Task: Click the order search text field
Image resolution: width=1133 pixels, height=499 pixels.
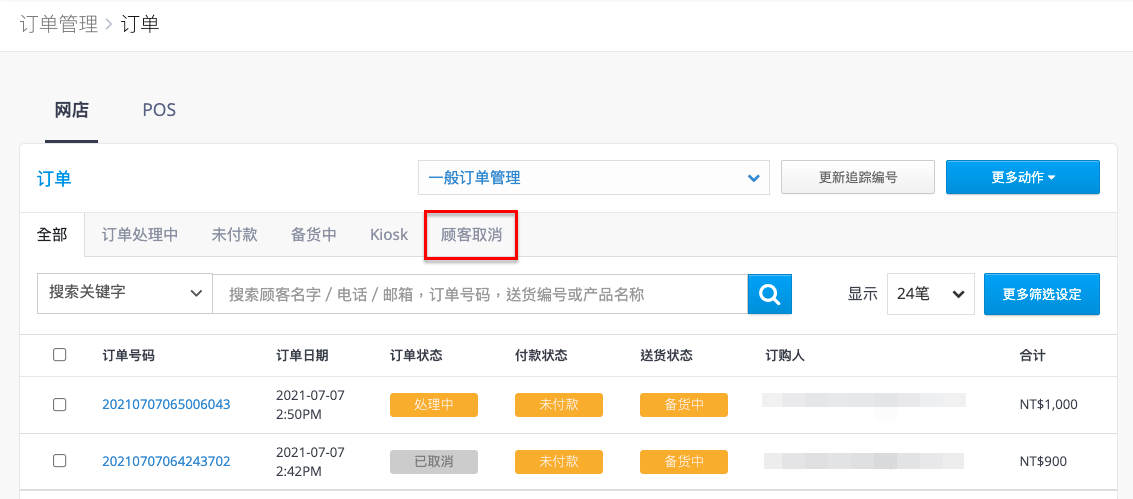Action: (480, 294)
